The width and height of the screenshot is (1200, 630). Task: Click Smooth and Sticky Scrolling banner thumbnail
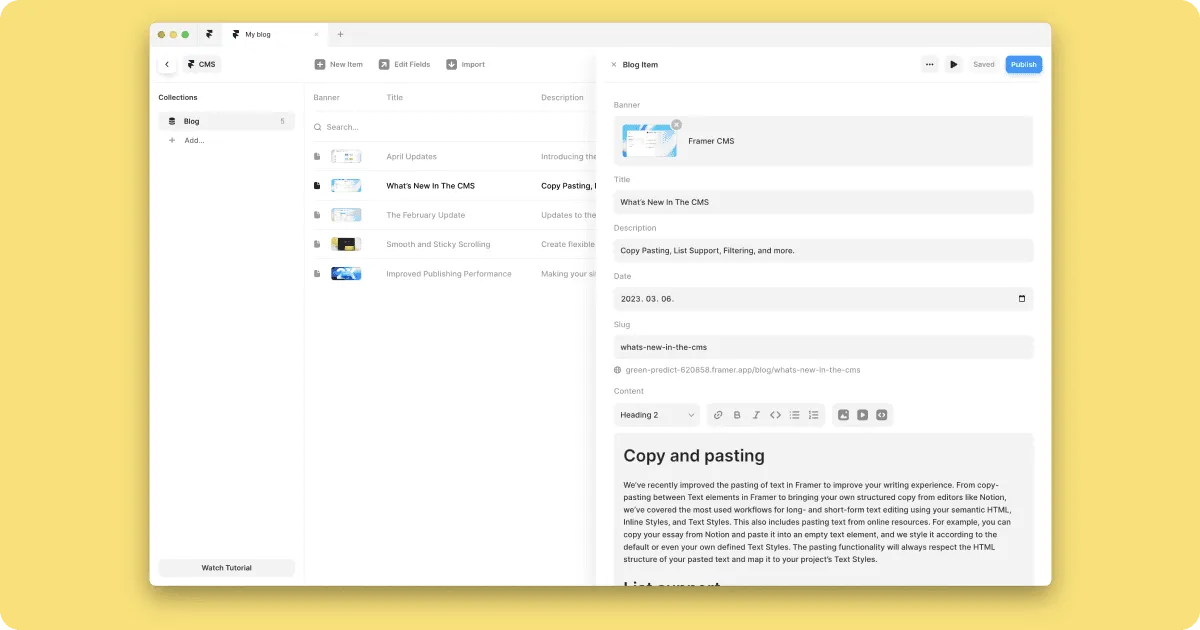(346, 244)
